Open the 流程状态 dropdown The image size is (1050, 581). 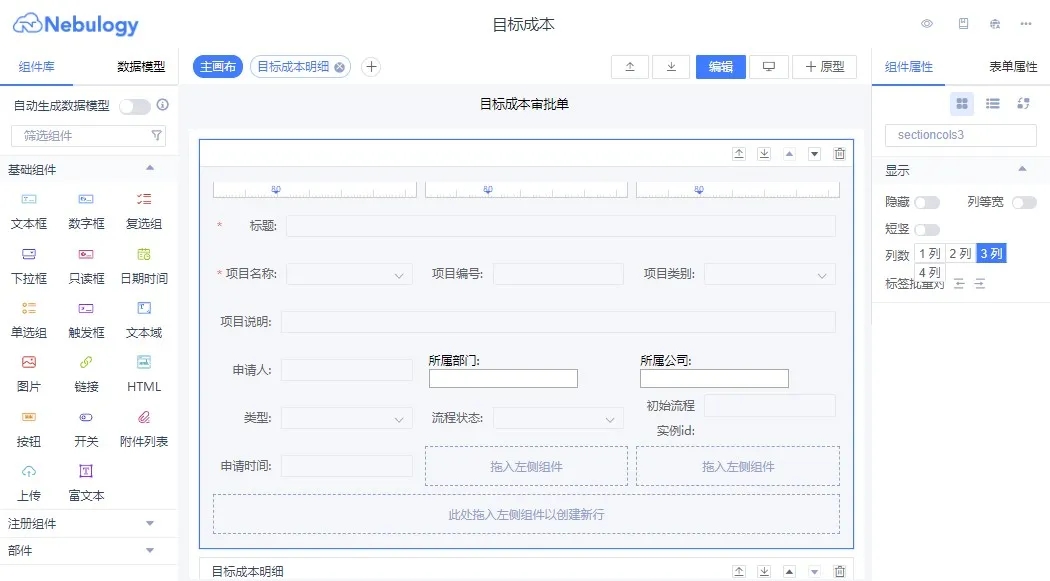pos(558,418)
